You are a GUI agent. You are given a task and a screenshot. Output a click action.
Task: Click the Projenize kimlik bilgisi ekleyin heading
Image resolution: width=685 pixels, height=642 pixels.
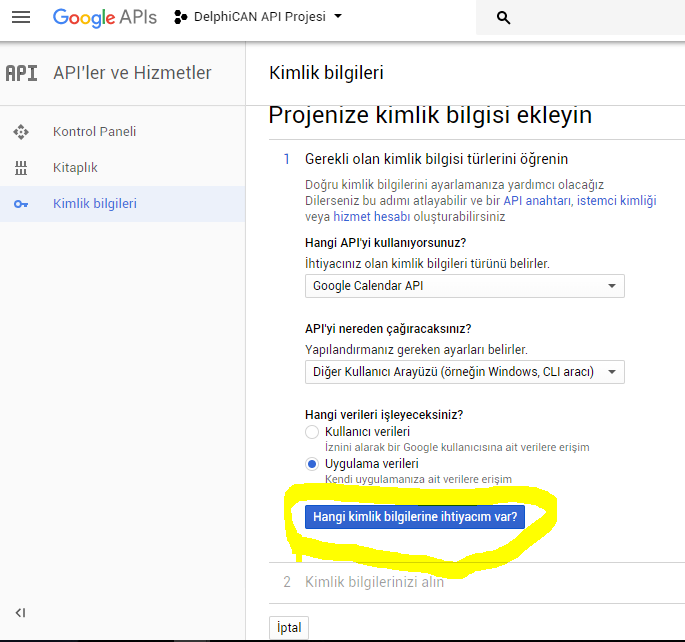coord(430,115)
